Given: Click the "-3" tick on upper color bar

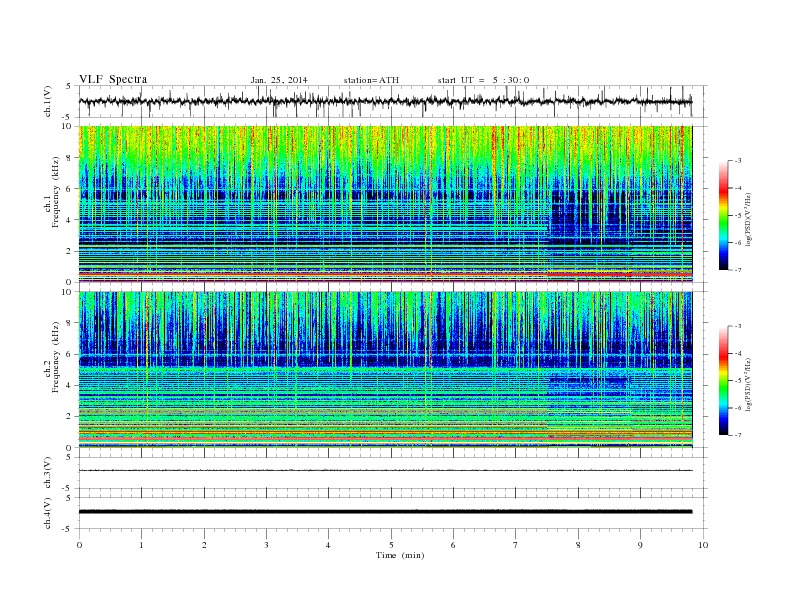Looking at the screenshot, I should click(x=738, y=161).
